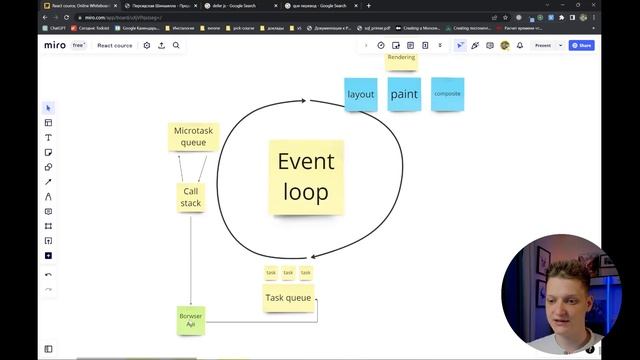Click the miro.com address bar

[282, 18]
